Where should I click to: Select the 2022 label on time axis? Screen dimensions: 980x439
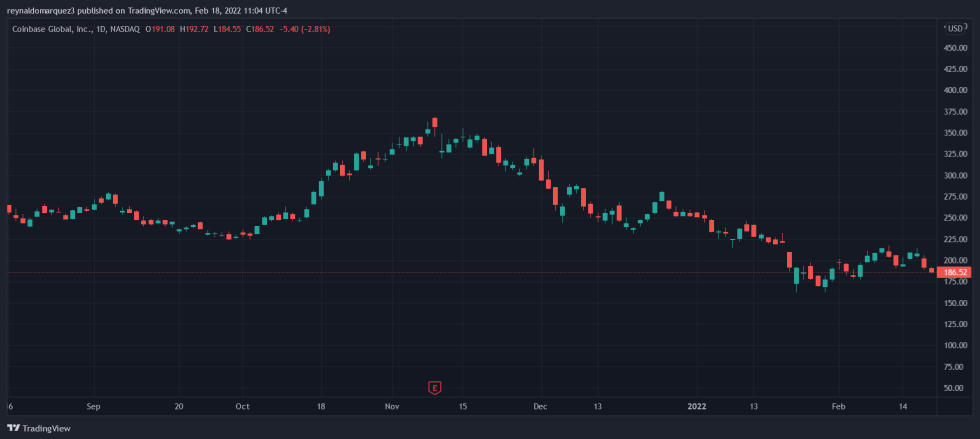click(698, 407)
